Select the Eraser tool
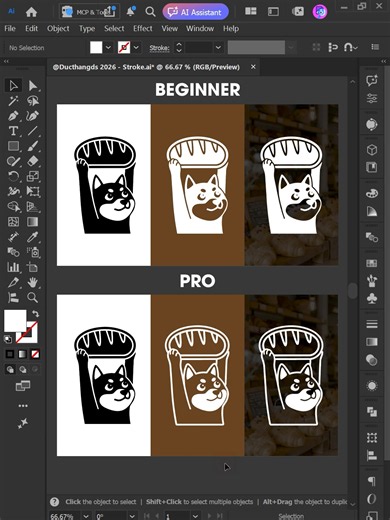This screenshot has height=520, width=390. pyautogui.click(x=33, y=161)
